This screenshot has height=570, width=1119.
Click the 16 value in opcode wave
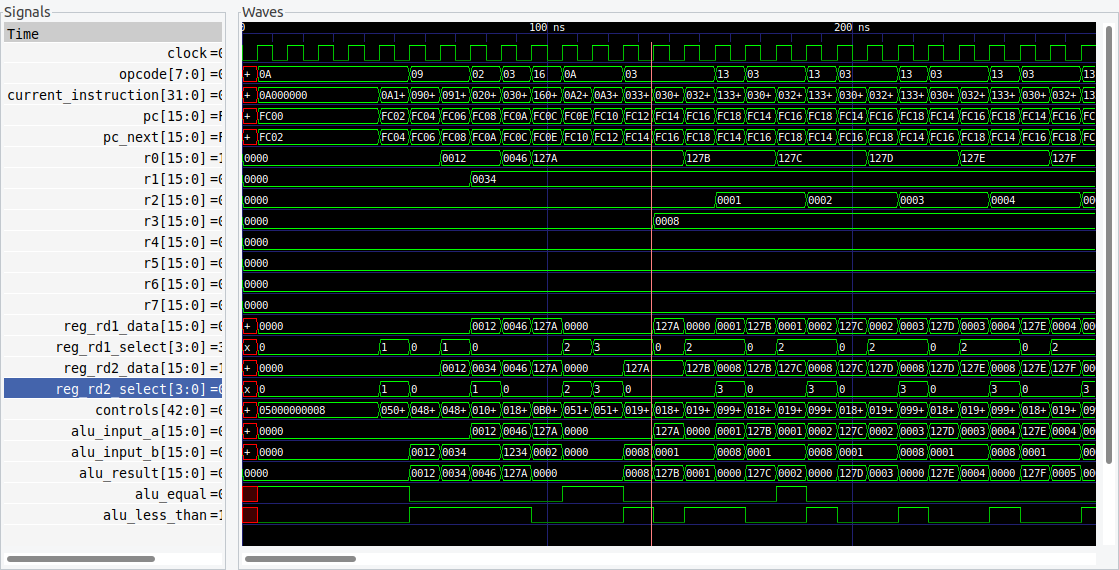[x=540, y=74]
